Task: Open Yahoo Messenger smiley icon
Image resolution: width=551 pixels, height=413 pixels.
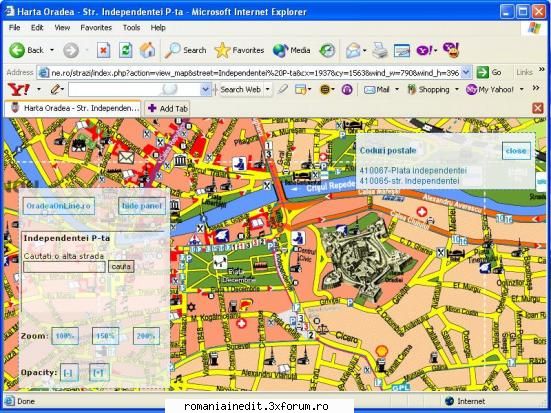Action: [x=451, y=50]
